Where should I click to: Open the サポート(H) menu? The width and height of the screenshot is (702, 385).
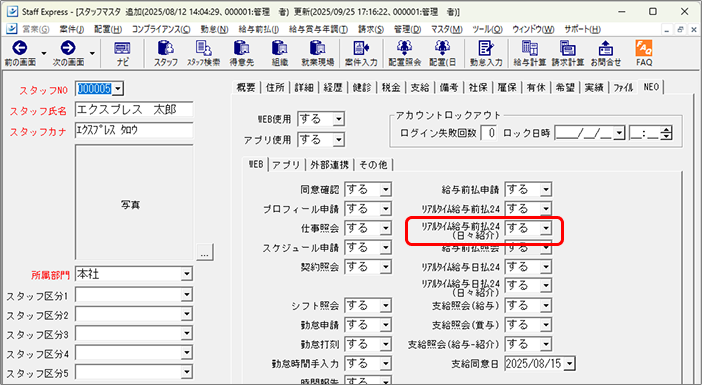pos(582,29)
